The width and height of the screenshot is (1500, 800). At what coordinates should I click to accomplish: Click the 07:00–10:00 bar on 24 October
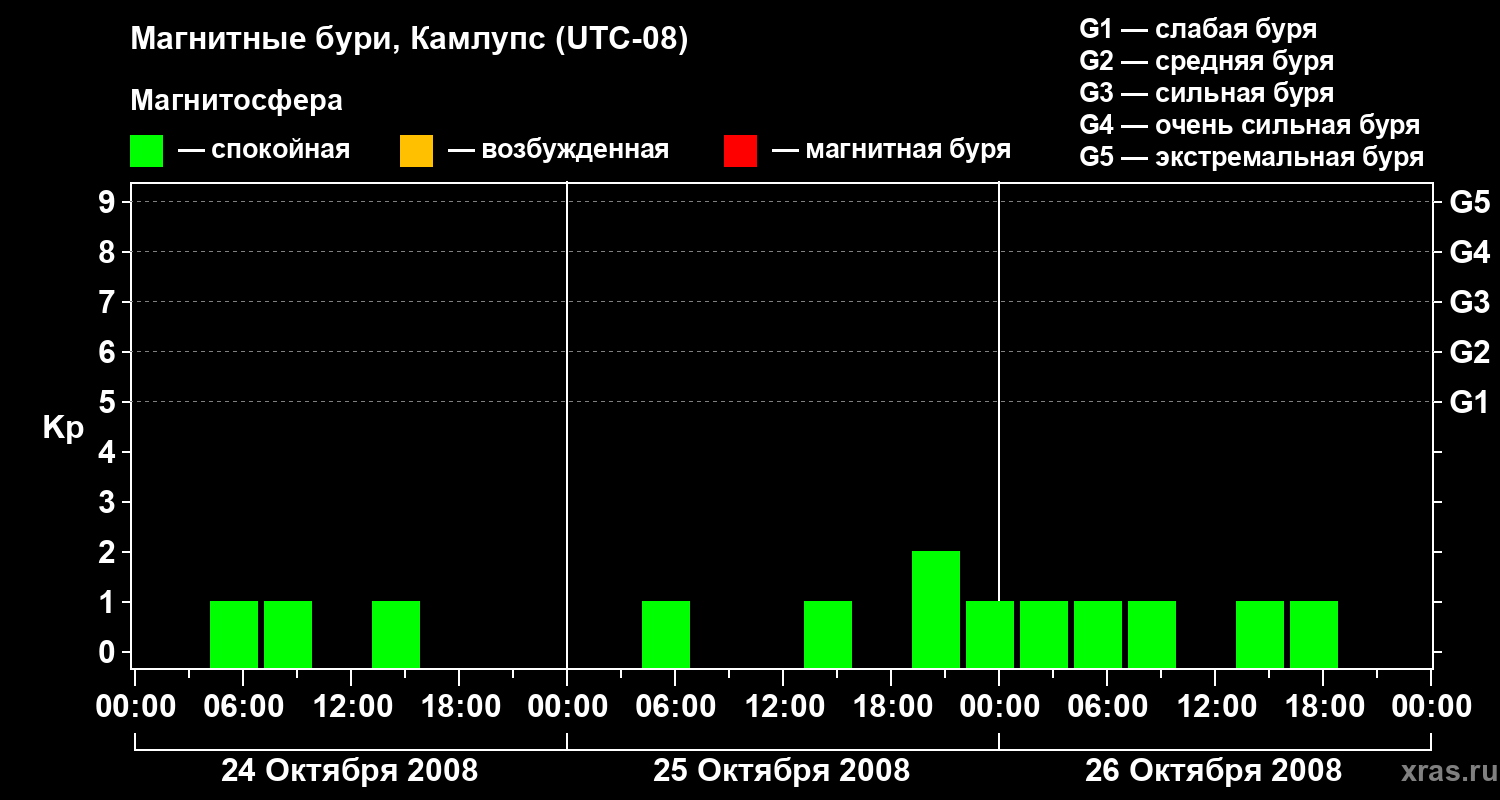tap(288, 634)
